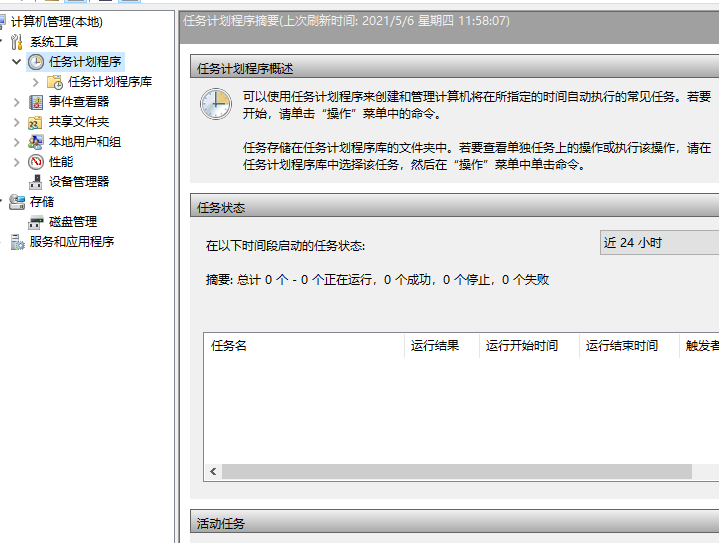Click the 性能 gauge icon
719x543 pixels.
36,162
